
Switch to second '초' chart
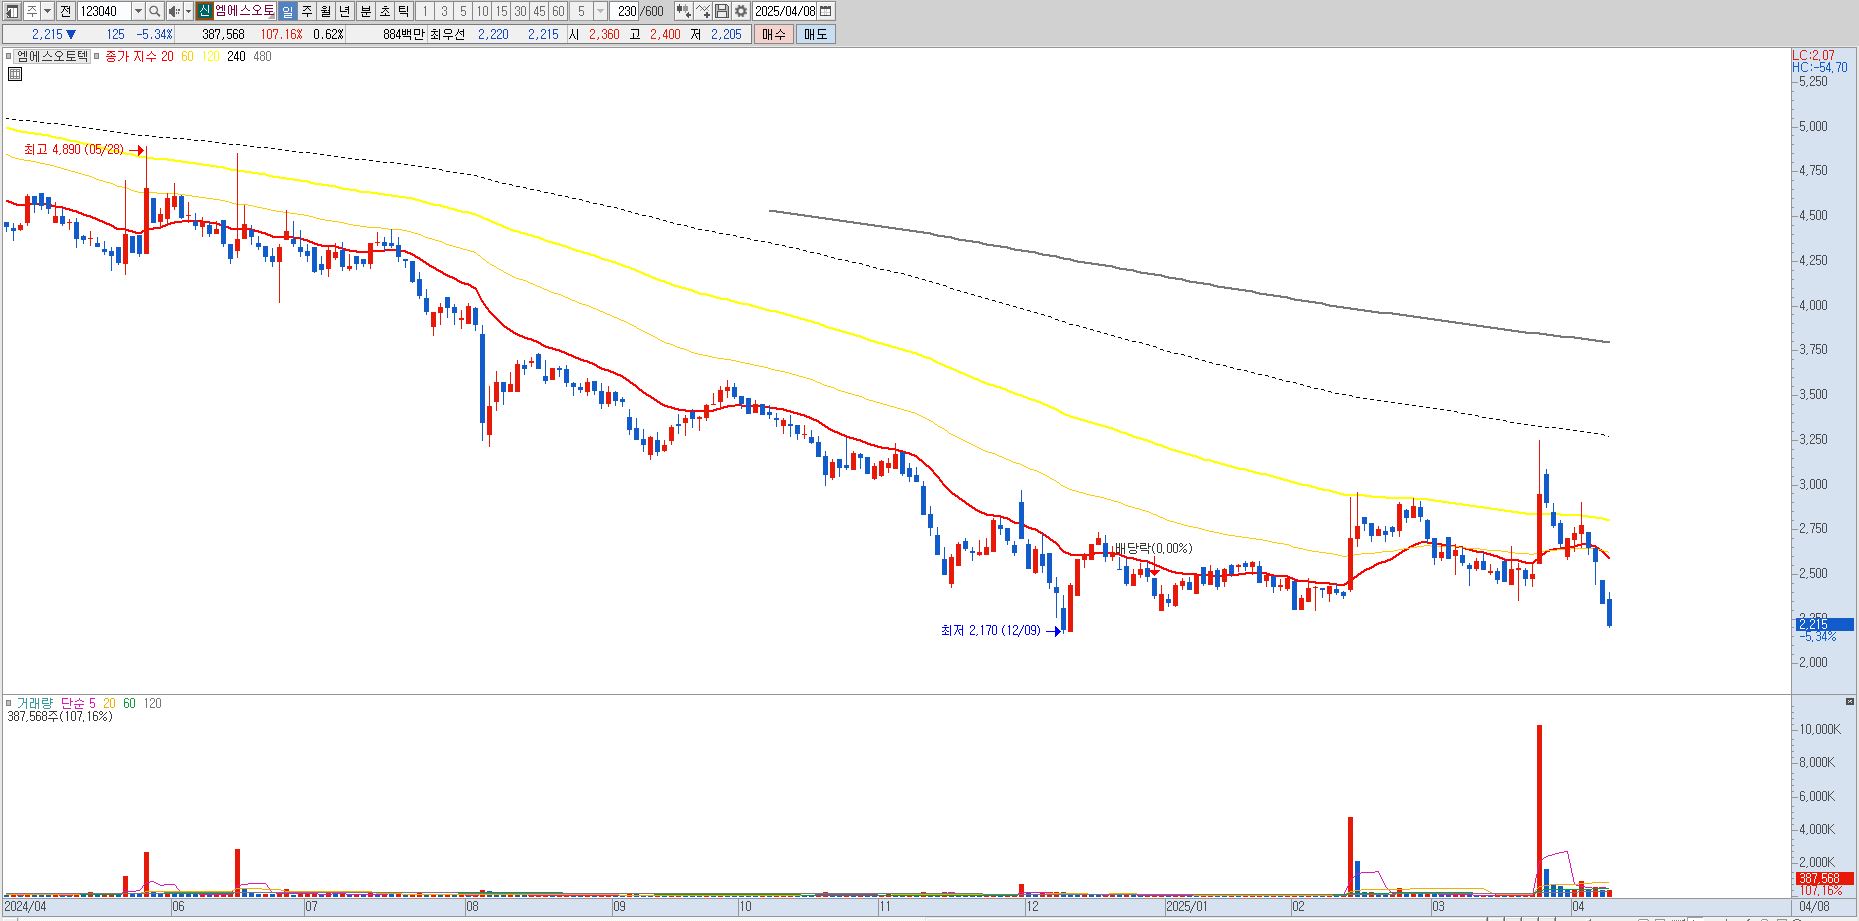384,11
